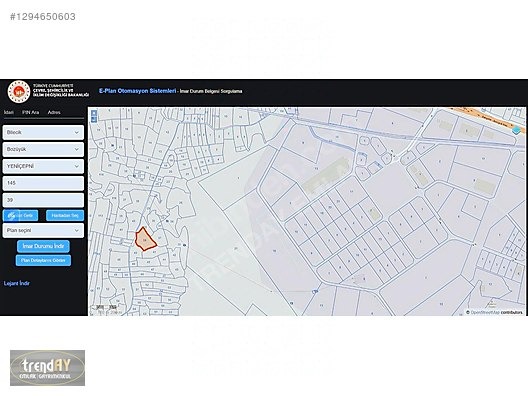
Task: Click the ministry emblem logo
Action: 19,92
